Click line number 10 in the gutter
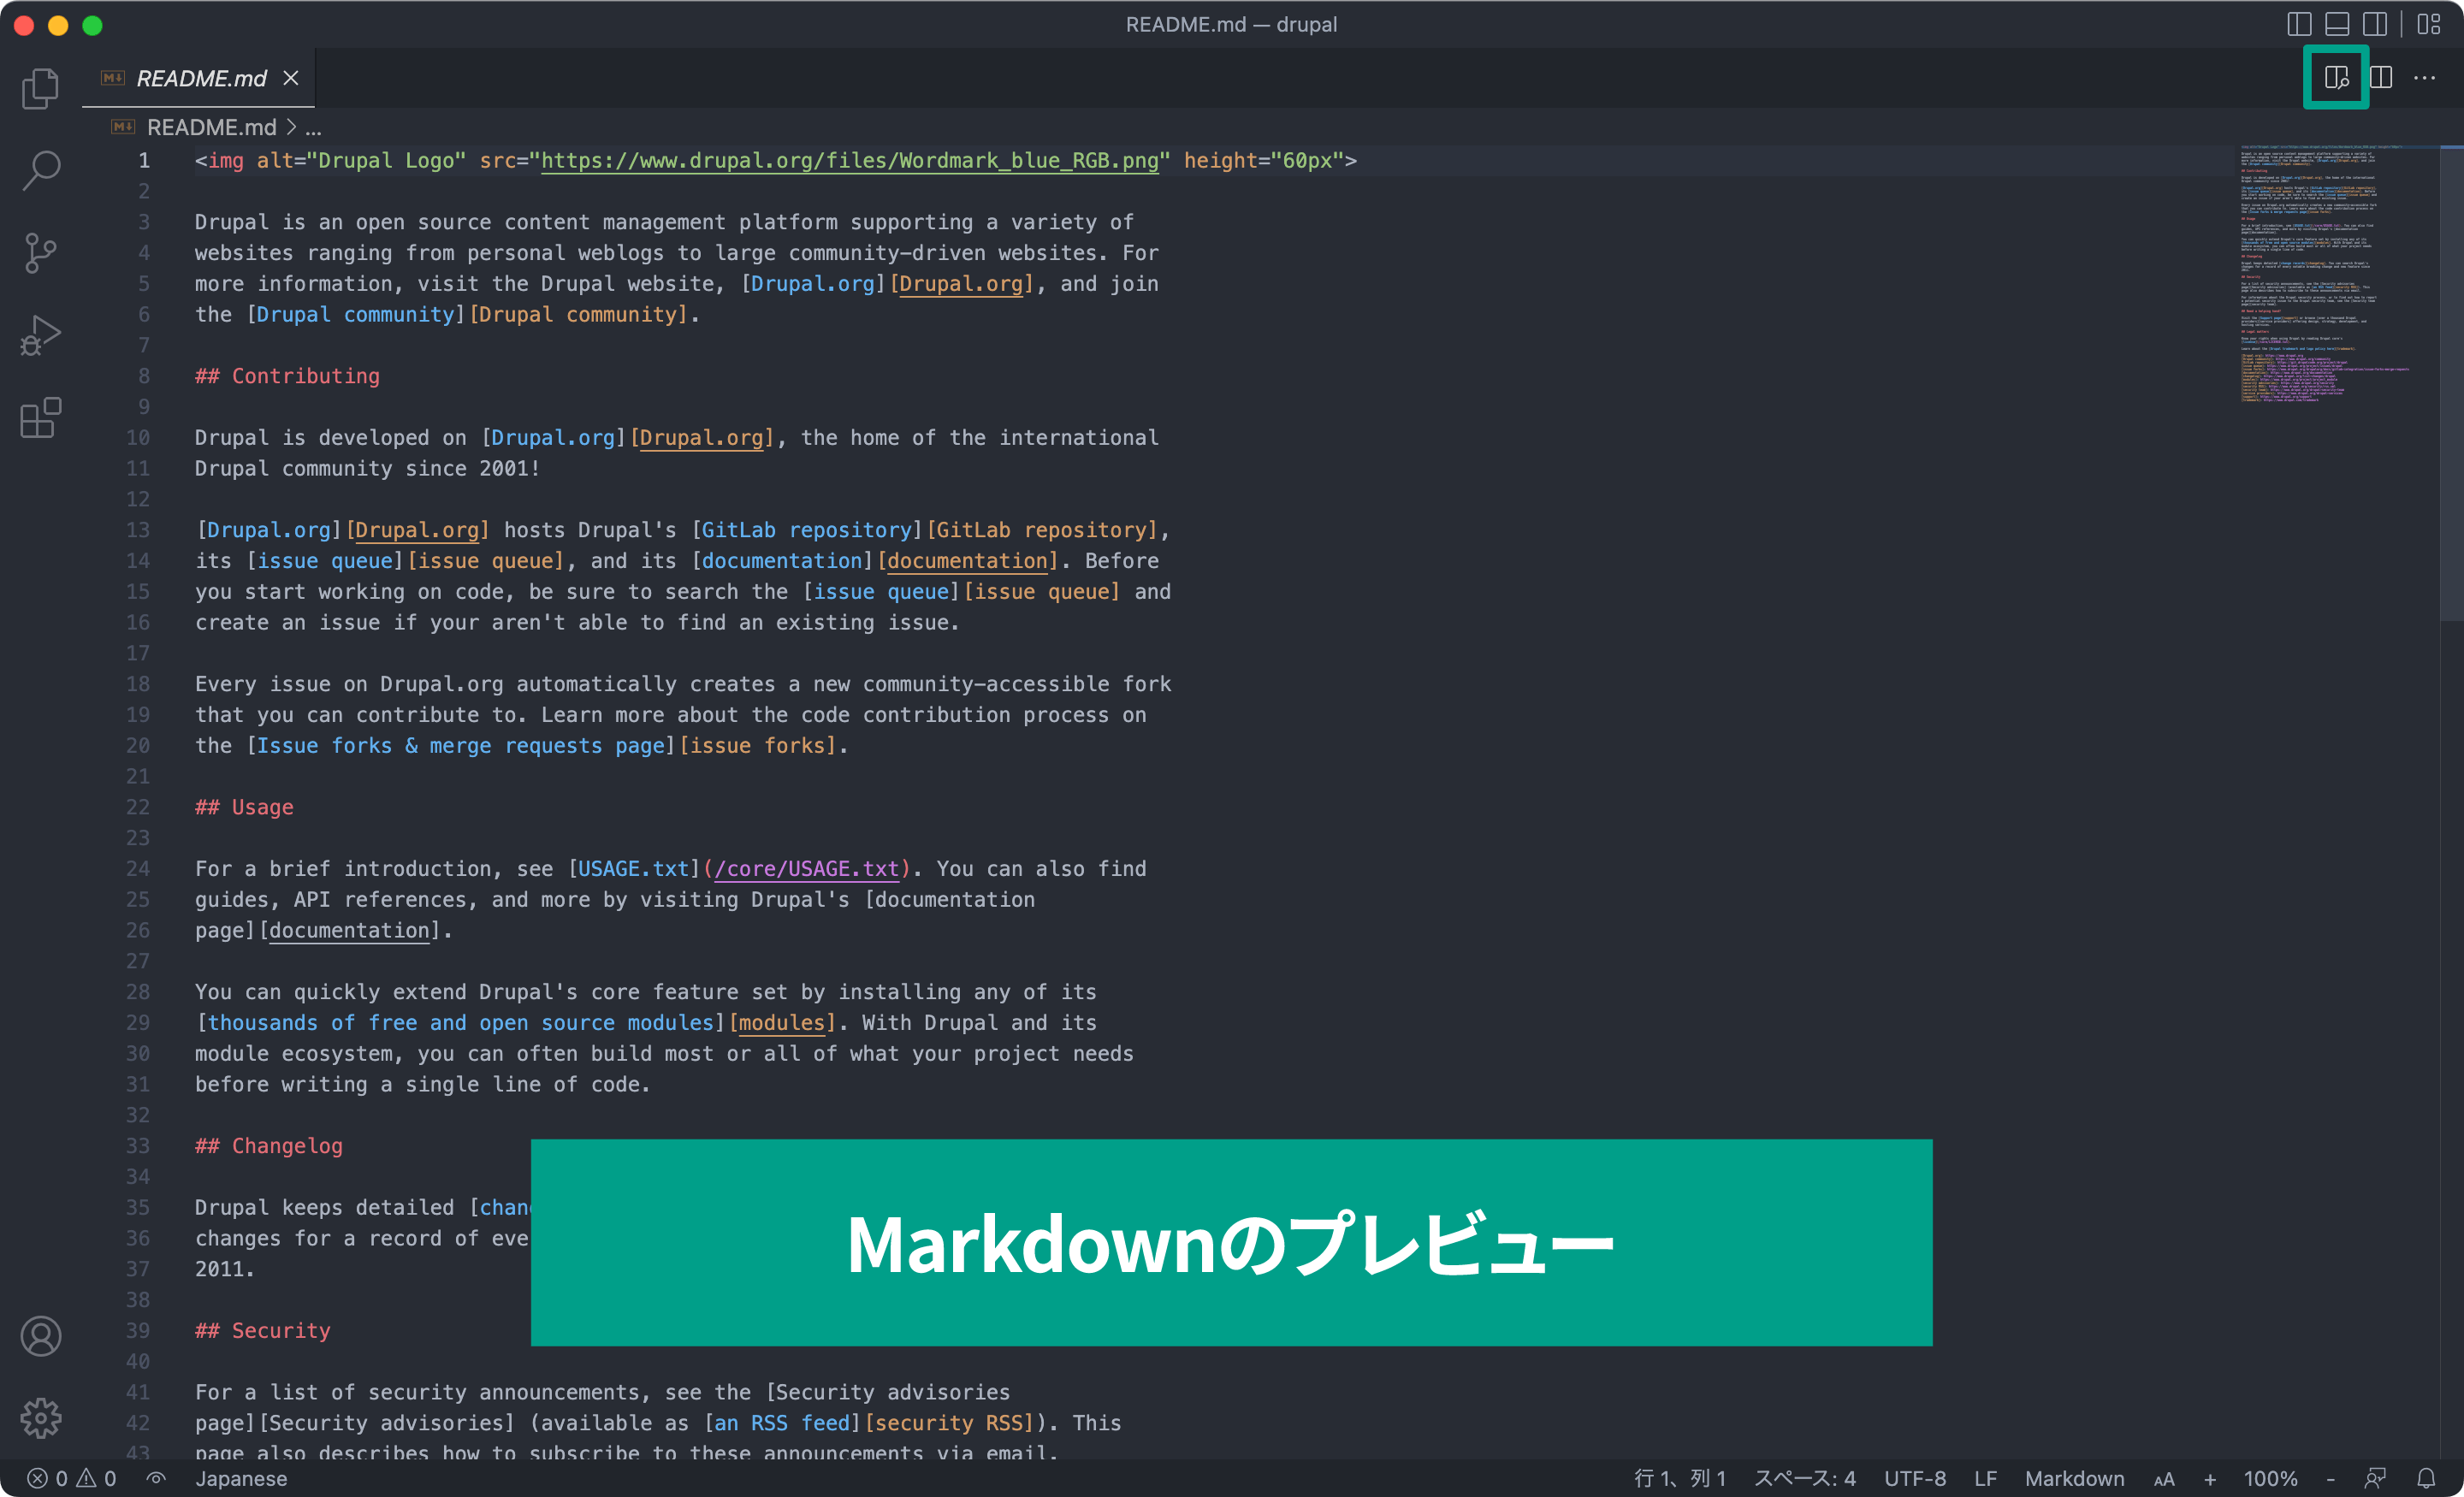The image size is (2464, 1497). (x=138, y=437)
